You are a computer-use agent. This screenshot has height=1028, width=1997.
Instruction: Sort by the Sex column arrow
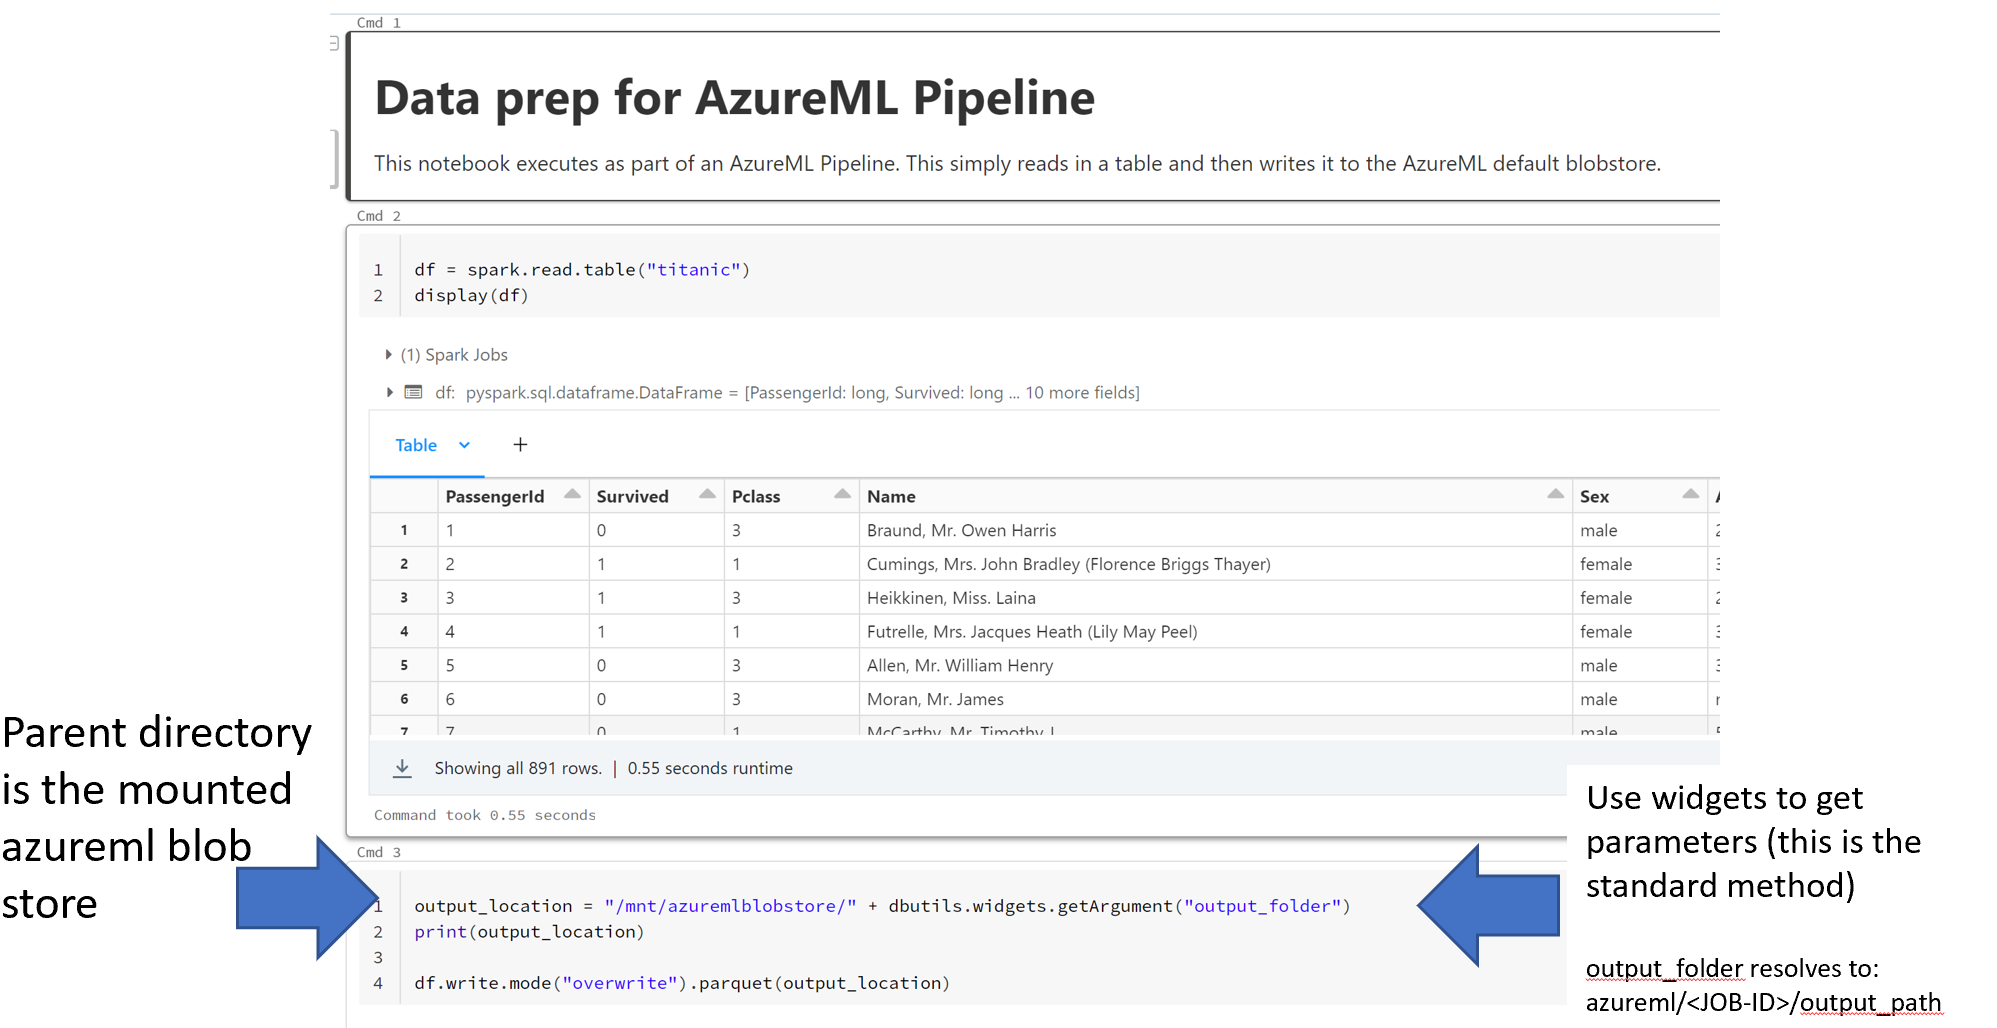[x=1690, y=494]
